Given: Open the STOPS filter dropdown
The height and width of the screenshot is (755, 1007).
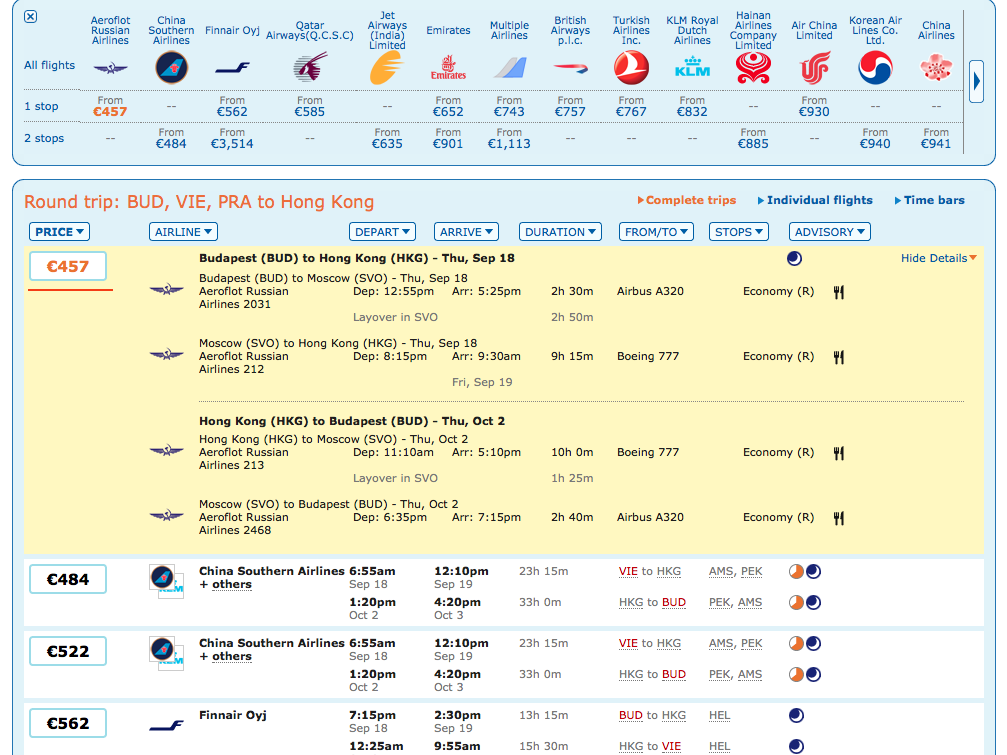Looking at the screenshot, I should (x=739, y=232).
